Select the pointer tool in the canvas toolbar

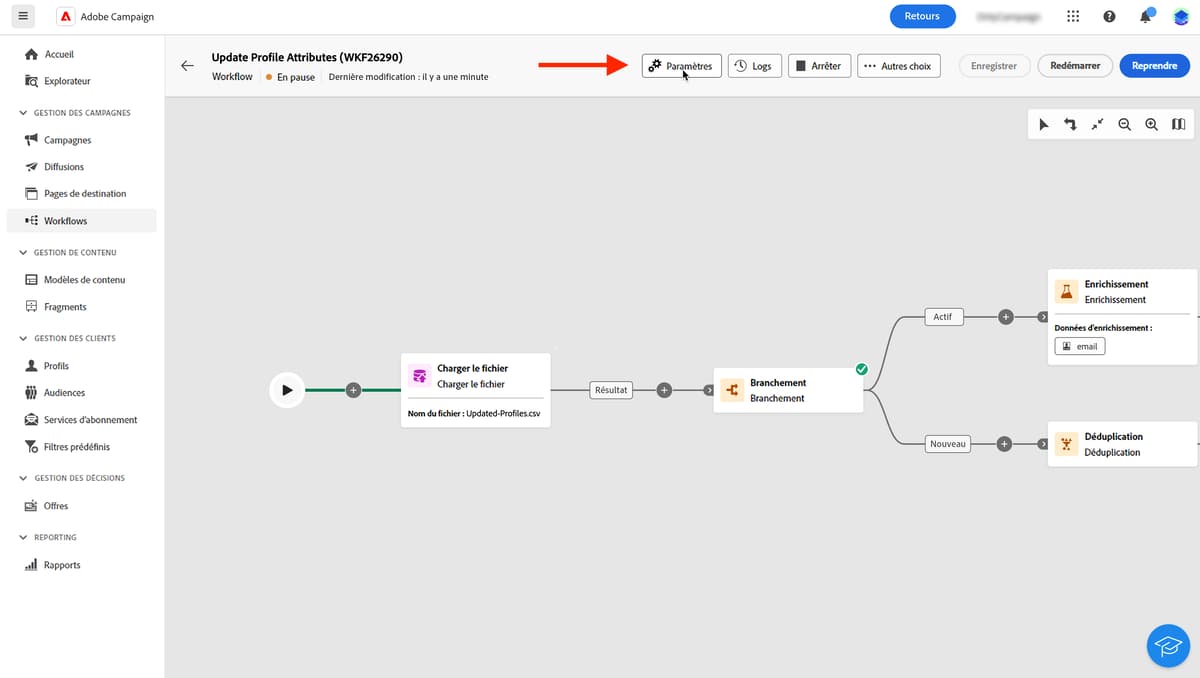pos(1044,124)
